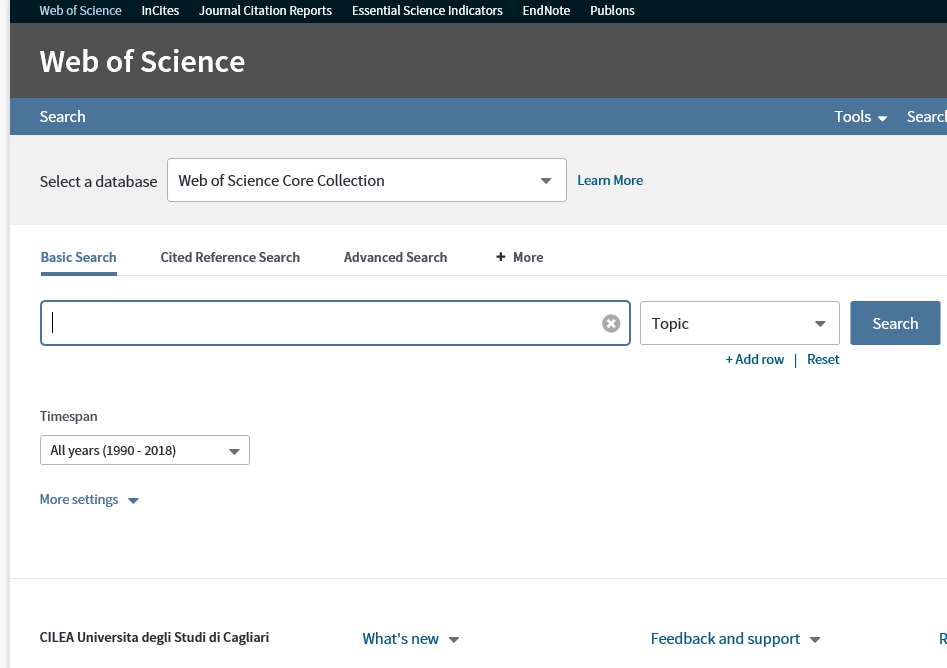Image resolution: width=947 pixels, height=668 pixels.
Task: Open the Feedback and support chevron
Action: (816, 639)
